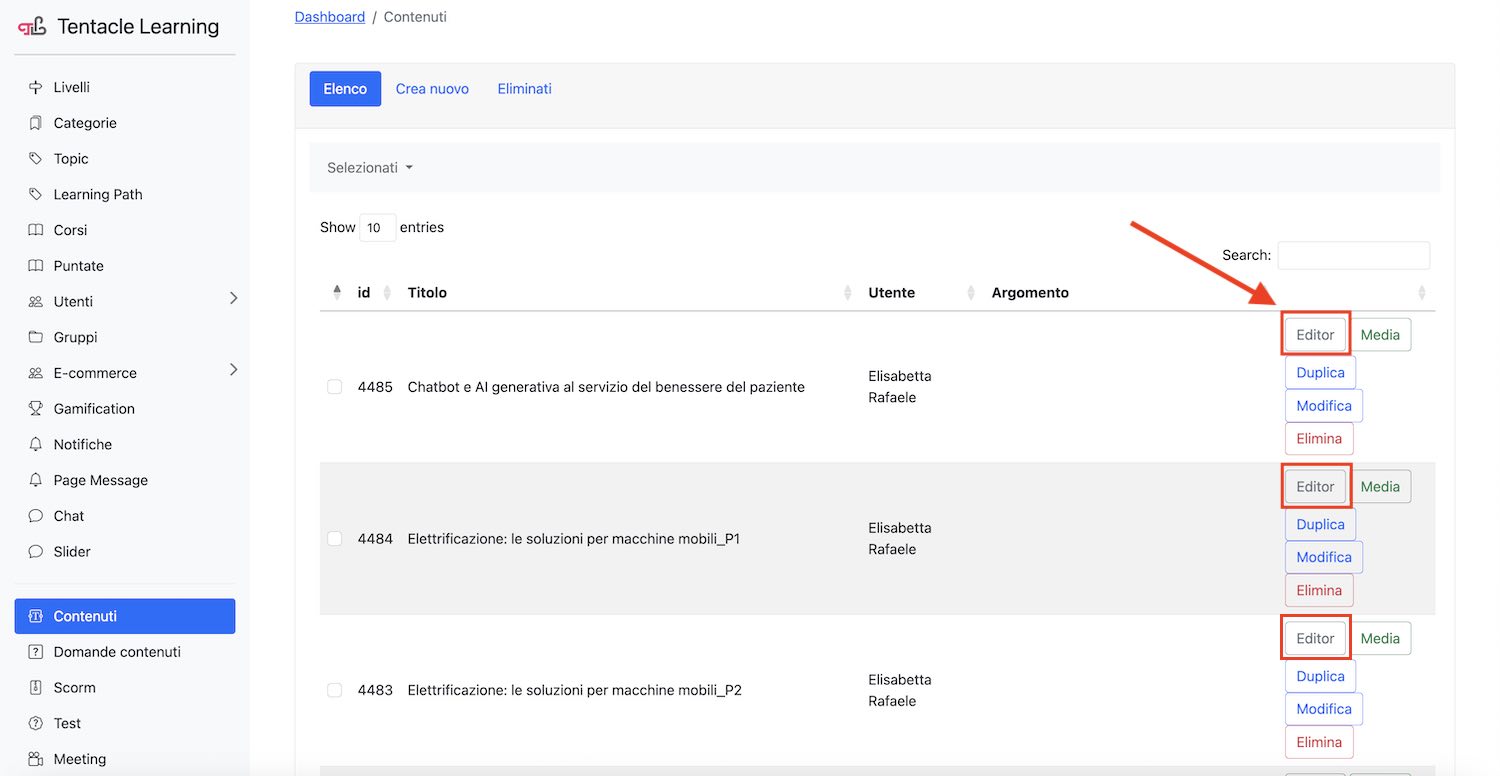Click the Notifiche bell icon
The width and height of the screenshot is (1500, 776).
coord(36,444)
